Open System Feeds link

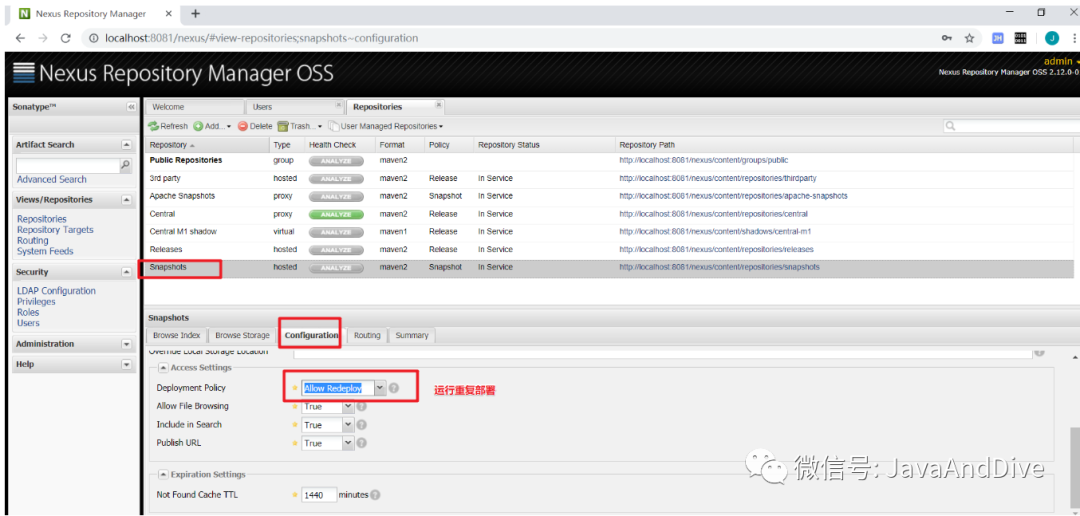(x=45, y=251)
